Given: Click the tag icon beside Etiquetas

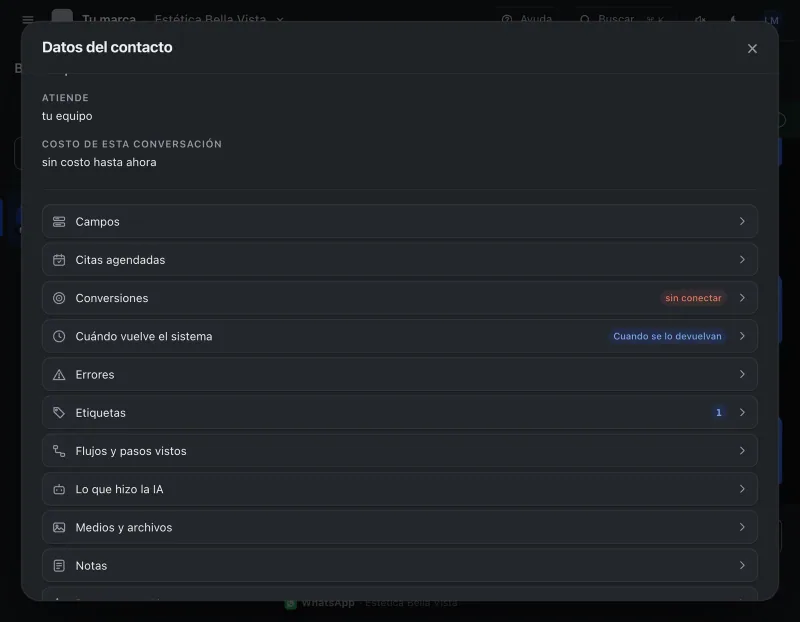Looking at the screenshot, I should click(59, 413).
